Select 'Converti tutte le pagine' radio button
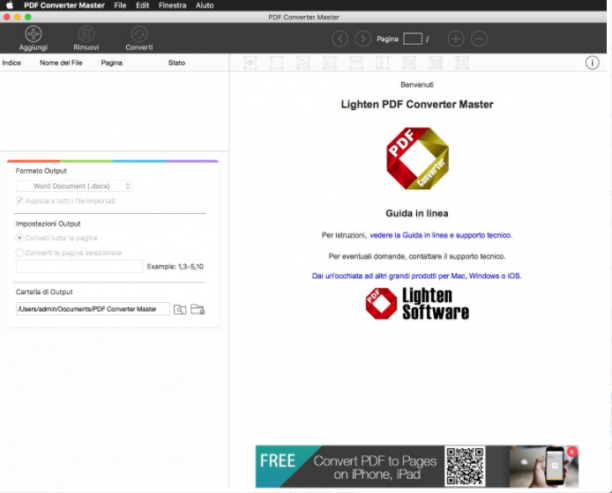The width and height of the screenshot is (612, 493). [x=19, y=238]
